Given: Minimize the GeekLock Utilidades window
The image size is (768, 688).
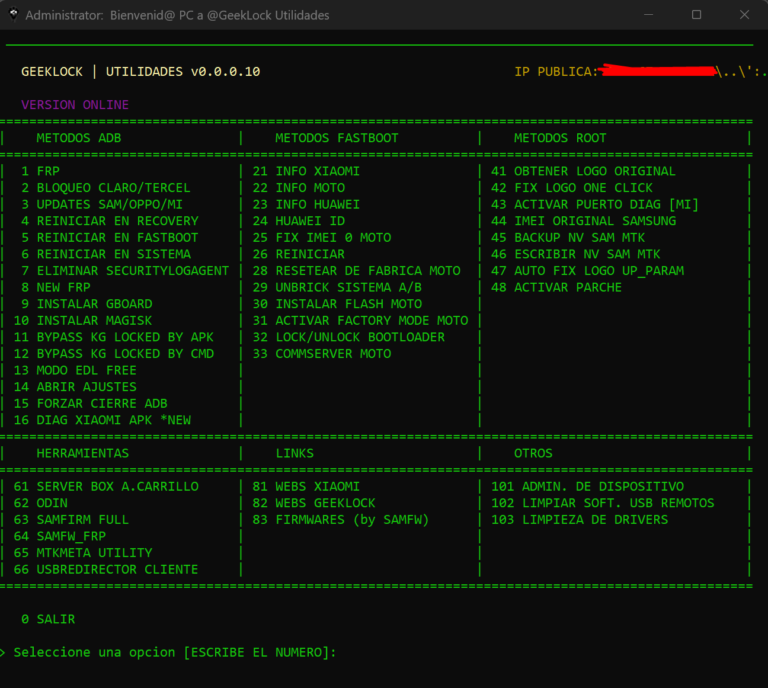Looking at the screenshot, I should (651, 15).
